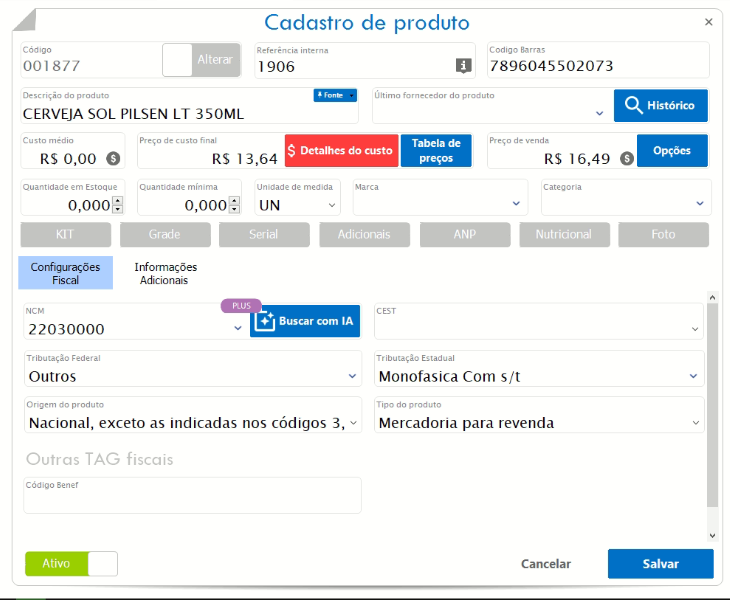Open Histórico with magnifier icon
This screenshot has width=730, height=600.
(x=660, y=105)
